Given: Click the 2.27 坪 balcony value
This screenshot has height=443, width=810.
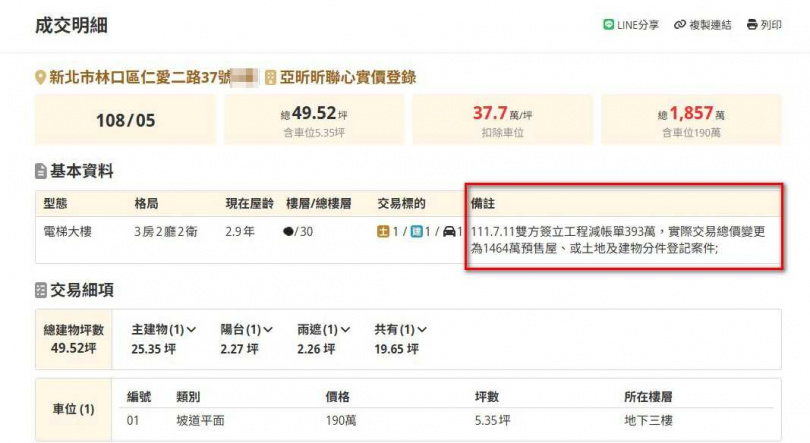Looking at the screenshot, I should (x=239, y=350).
